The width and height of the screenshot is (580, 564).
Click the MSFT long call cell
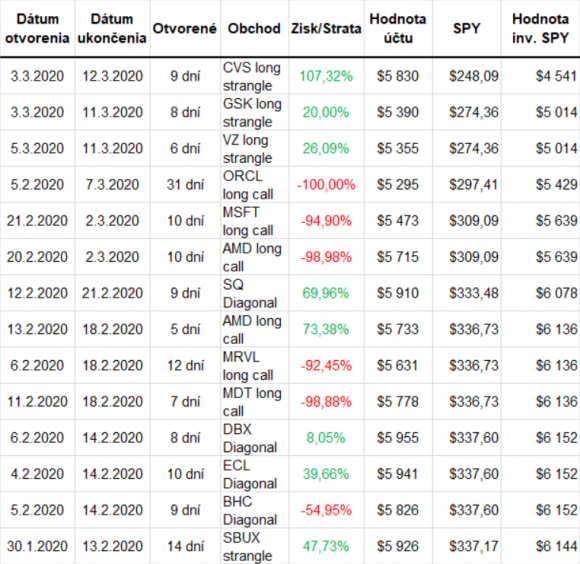[x=255, y=221]
